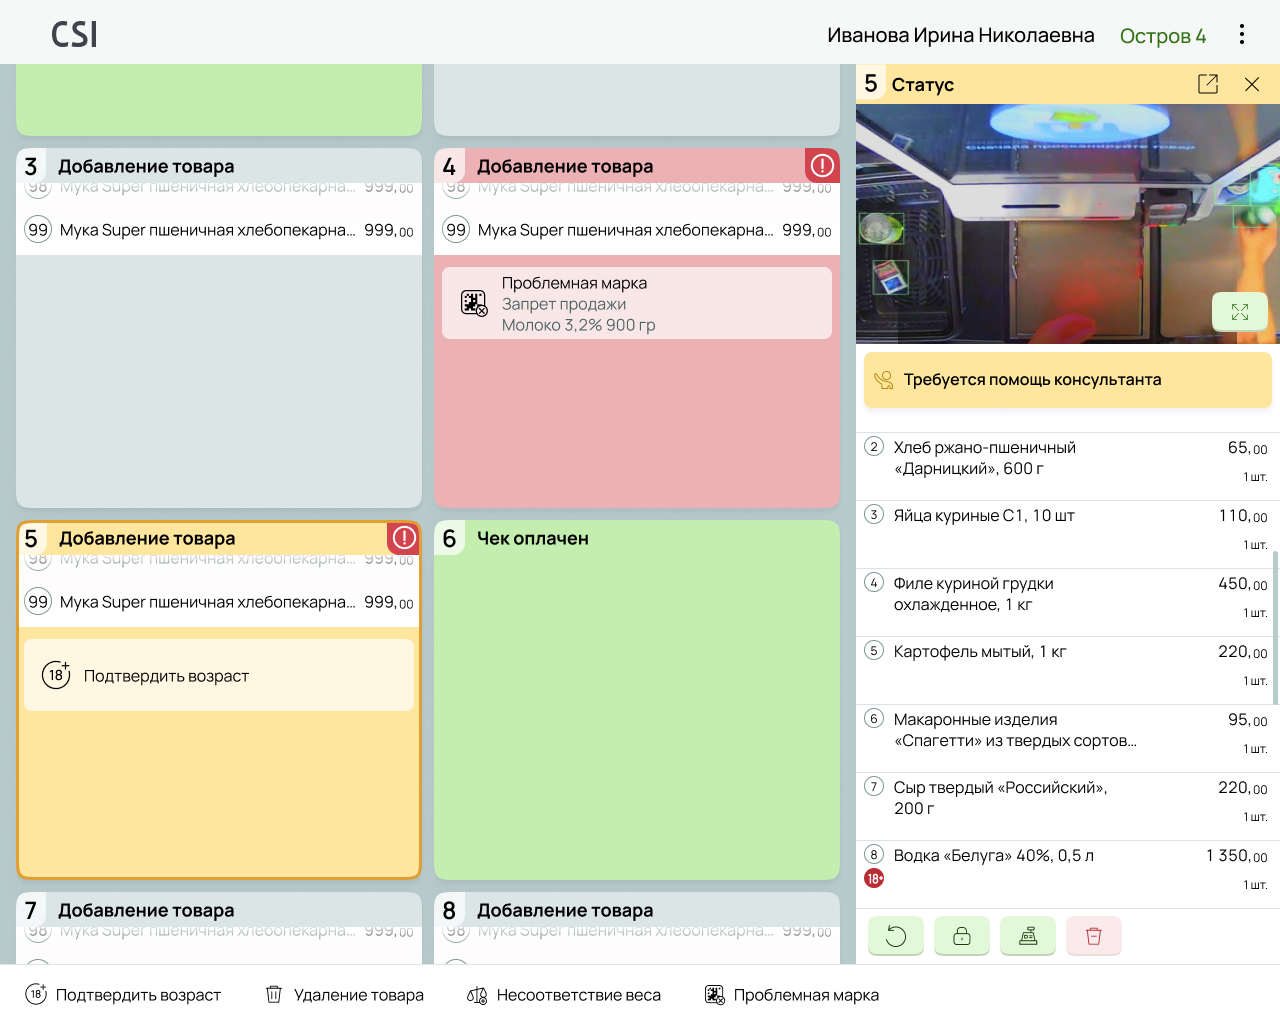Select terminal 6 Чек оплачен card
1280x1024 pixels.
tap(637, 700)
